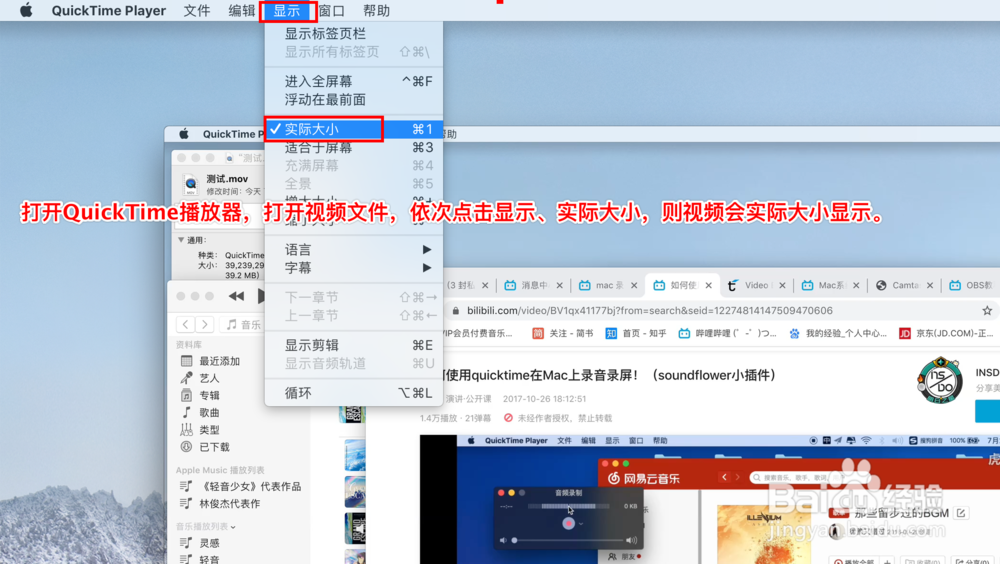
Task: Click the bilibili.com address bar
Action: [x=651, y=311]
